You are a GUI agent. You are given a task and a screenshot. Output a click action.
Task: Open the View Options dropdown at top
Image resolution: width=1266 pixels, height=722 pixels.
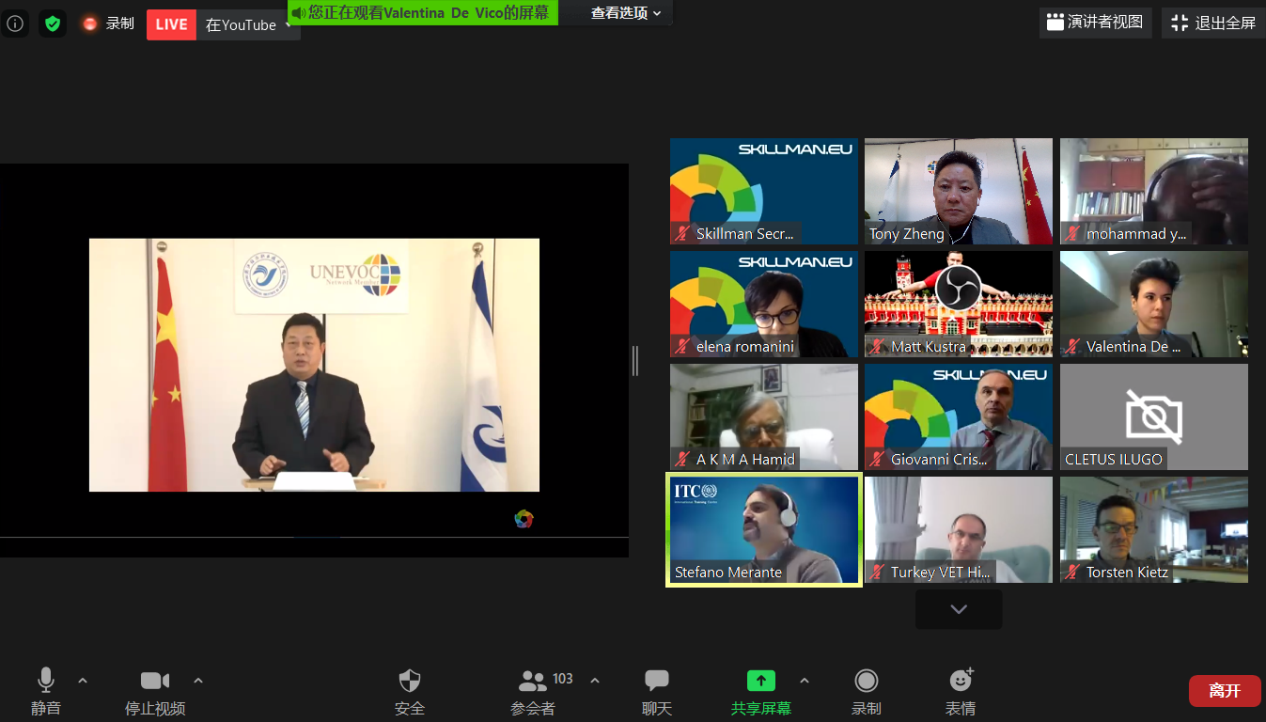626,13
